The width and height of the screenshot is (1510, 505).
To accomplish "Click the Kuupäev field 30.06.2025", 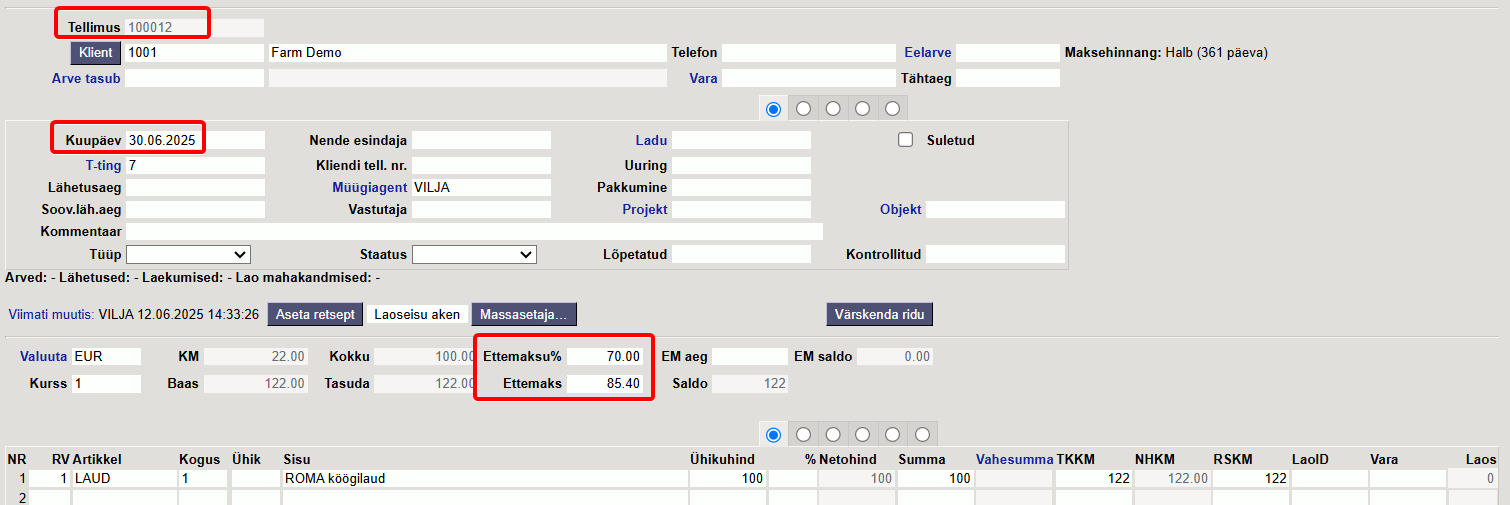I will pyautogui.click(x=195, y=140).
